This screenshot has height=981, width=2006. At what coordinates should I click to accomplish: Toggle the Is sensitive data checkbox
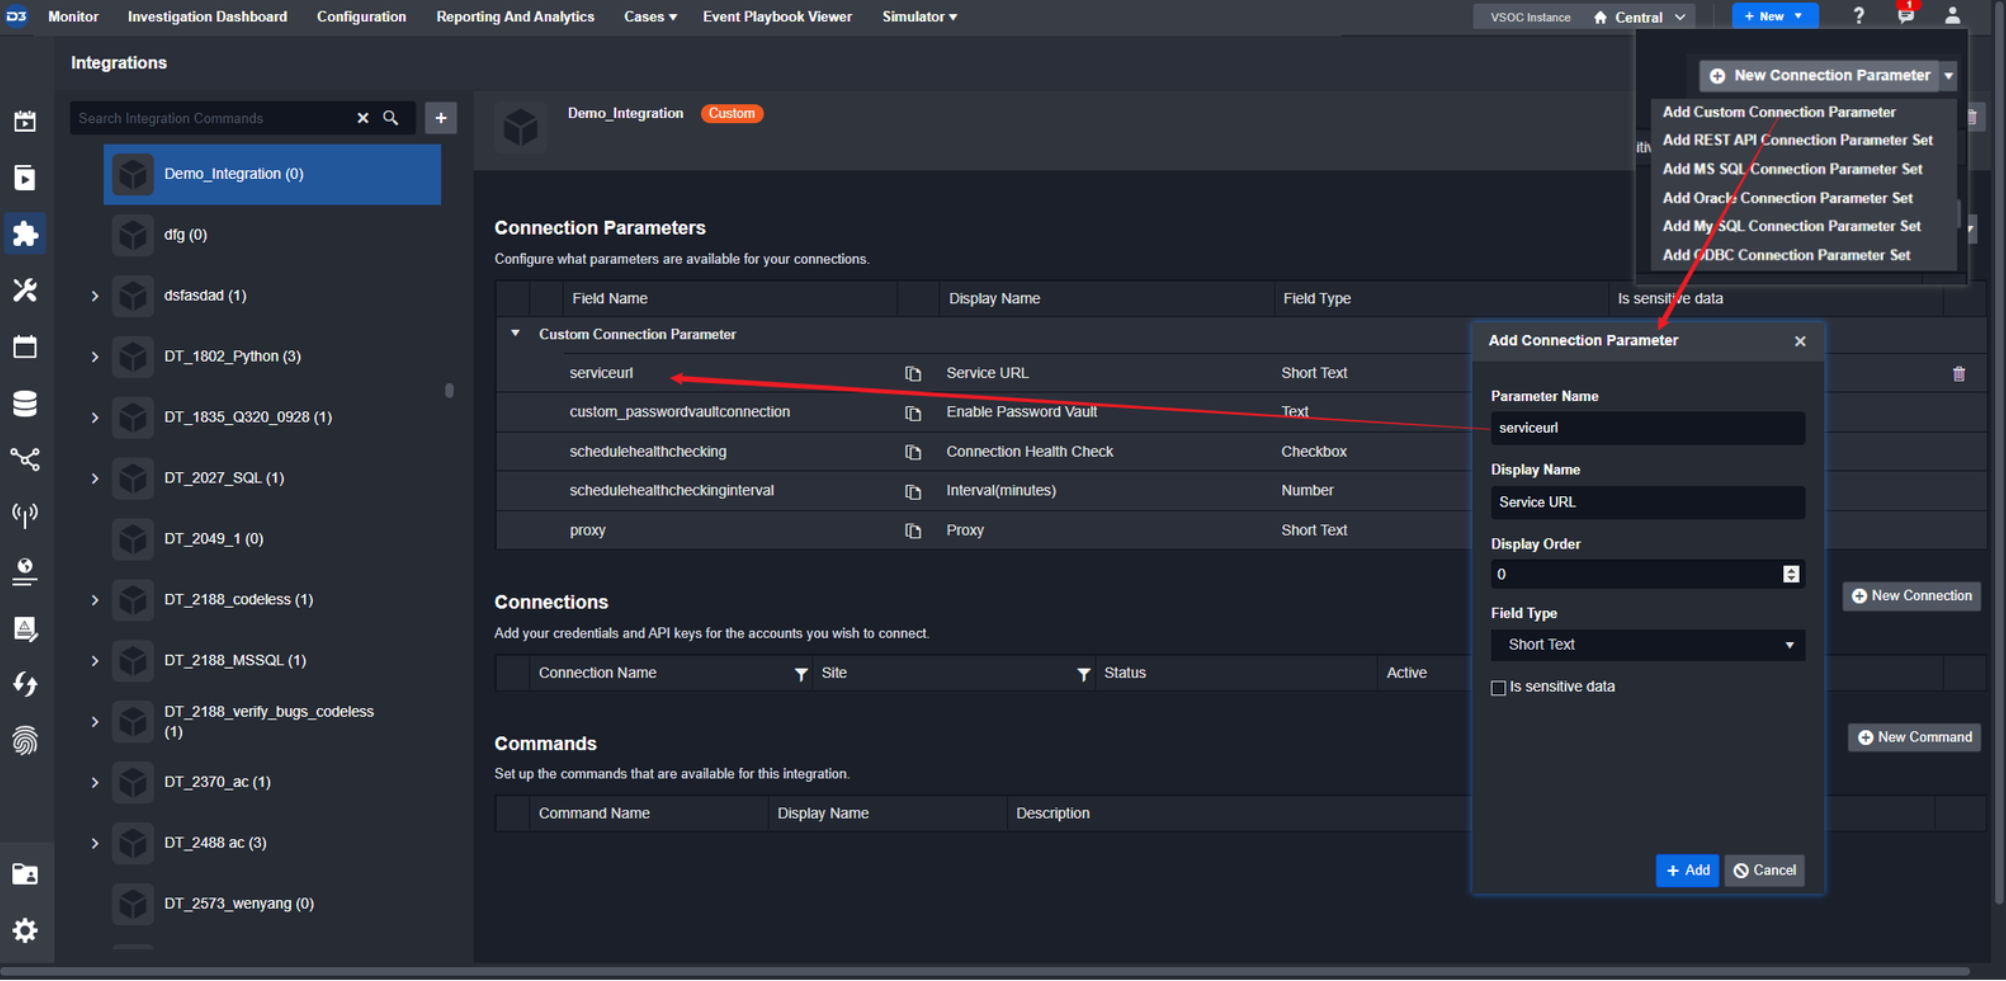tap(1498, 688)
